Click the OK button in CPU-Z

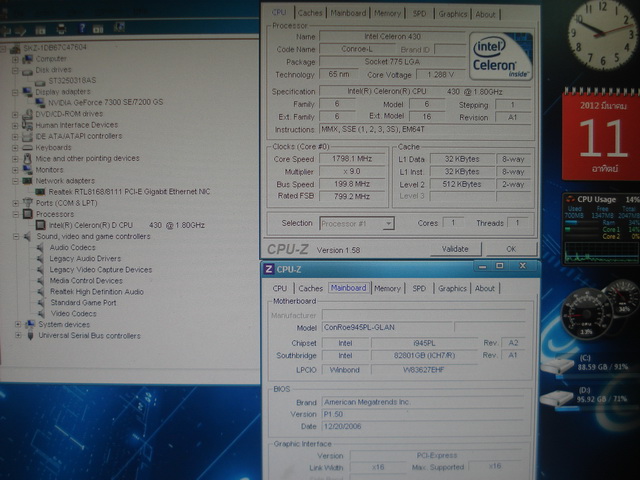[510, 249]
